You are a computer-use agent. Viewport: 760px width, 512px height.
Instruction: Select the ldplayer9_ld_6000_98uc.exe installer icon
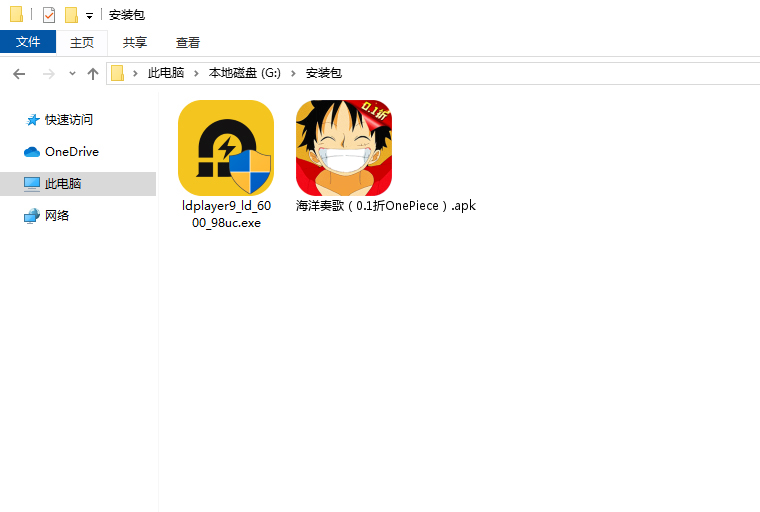click(226, 148)
